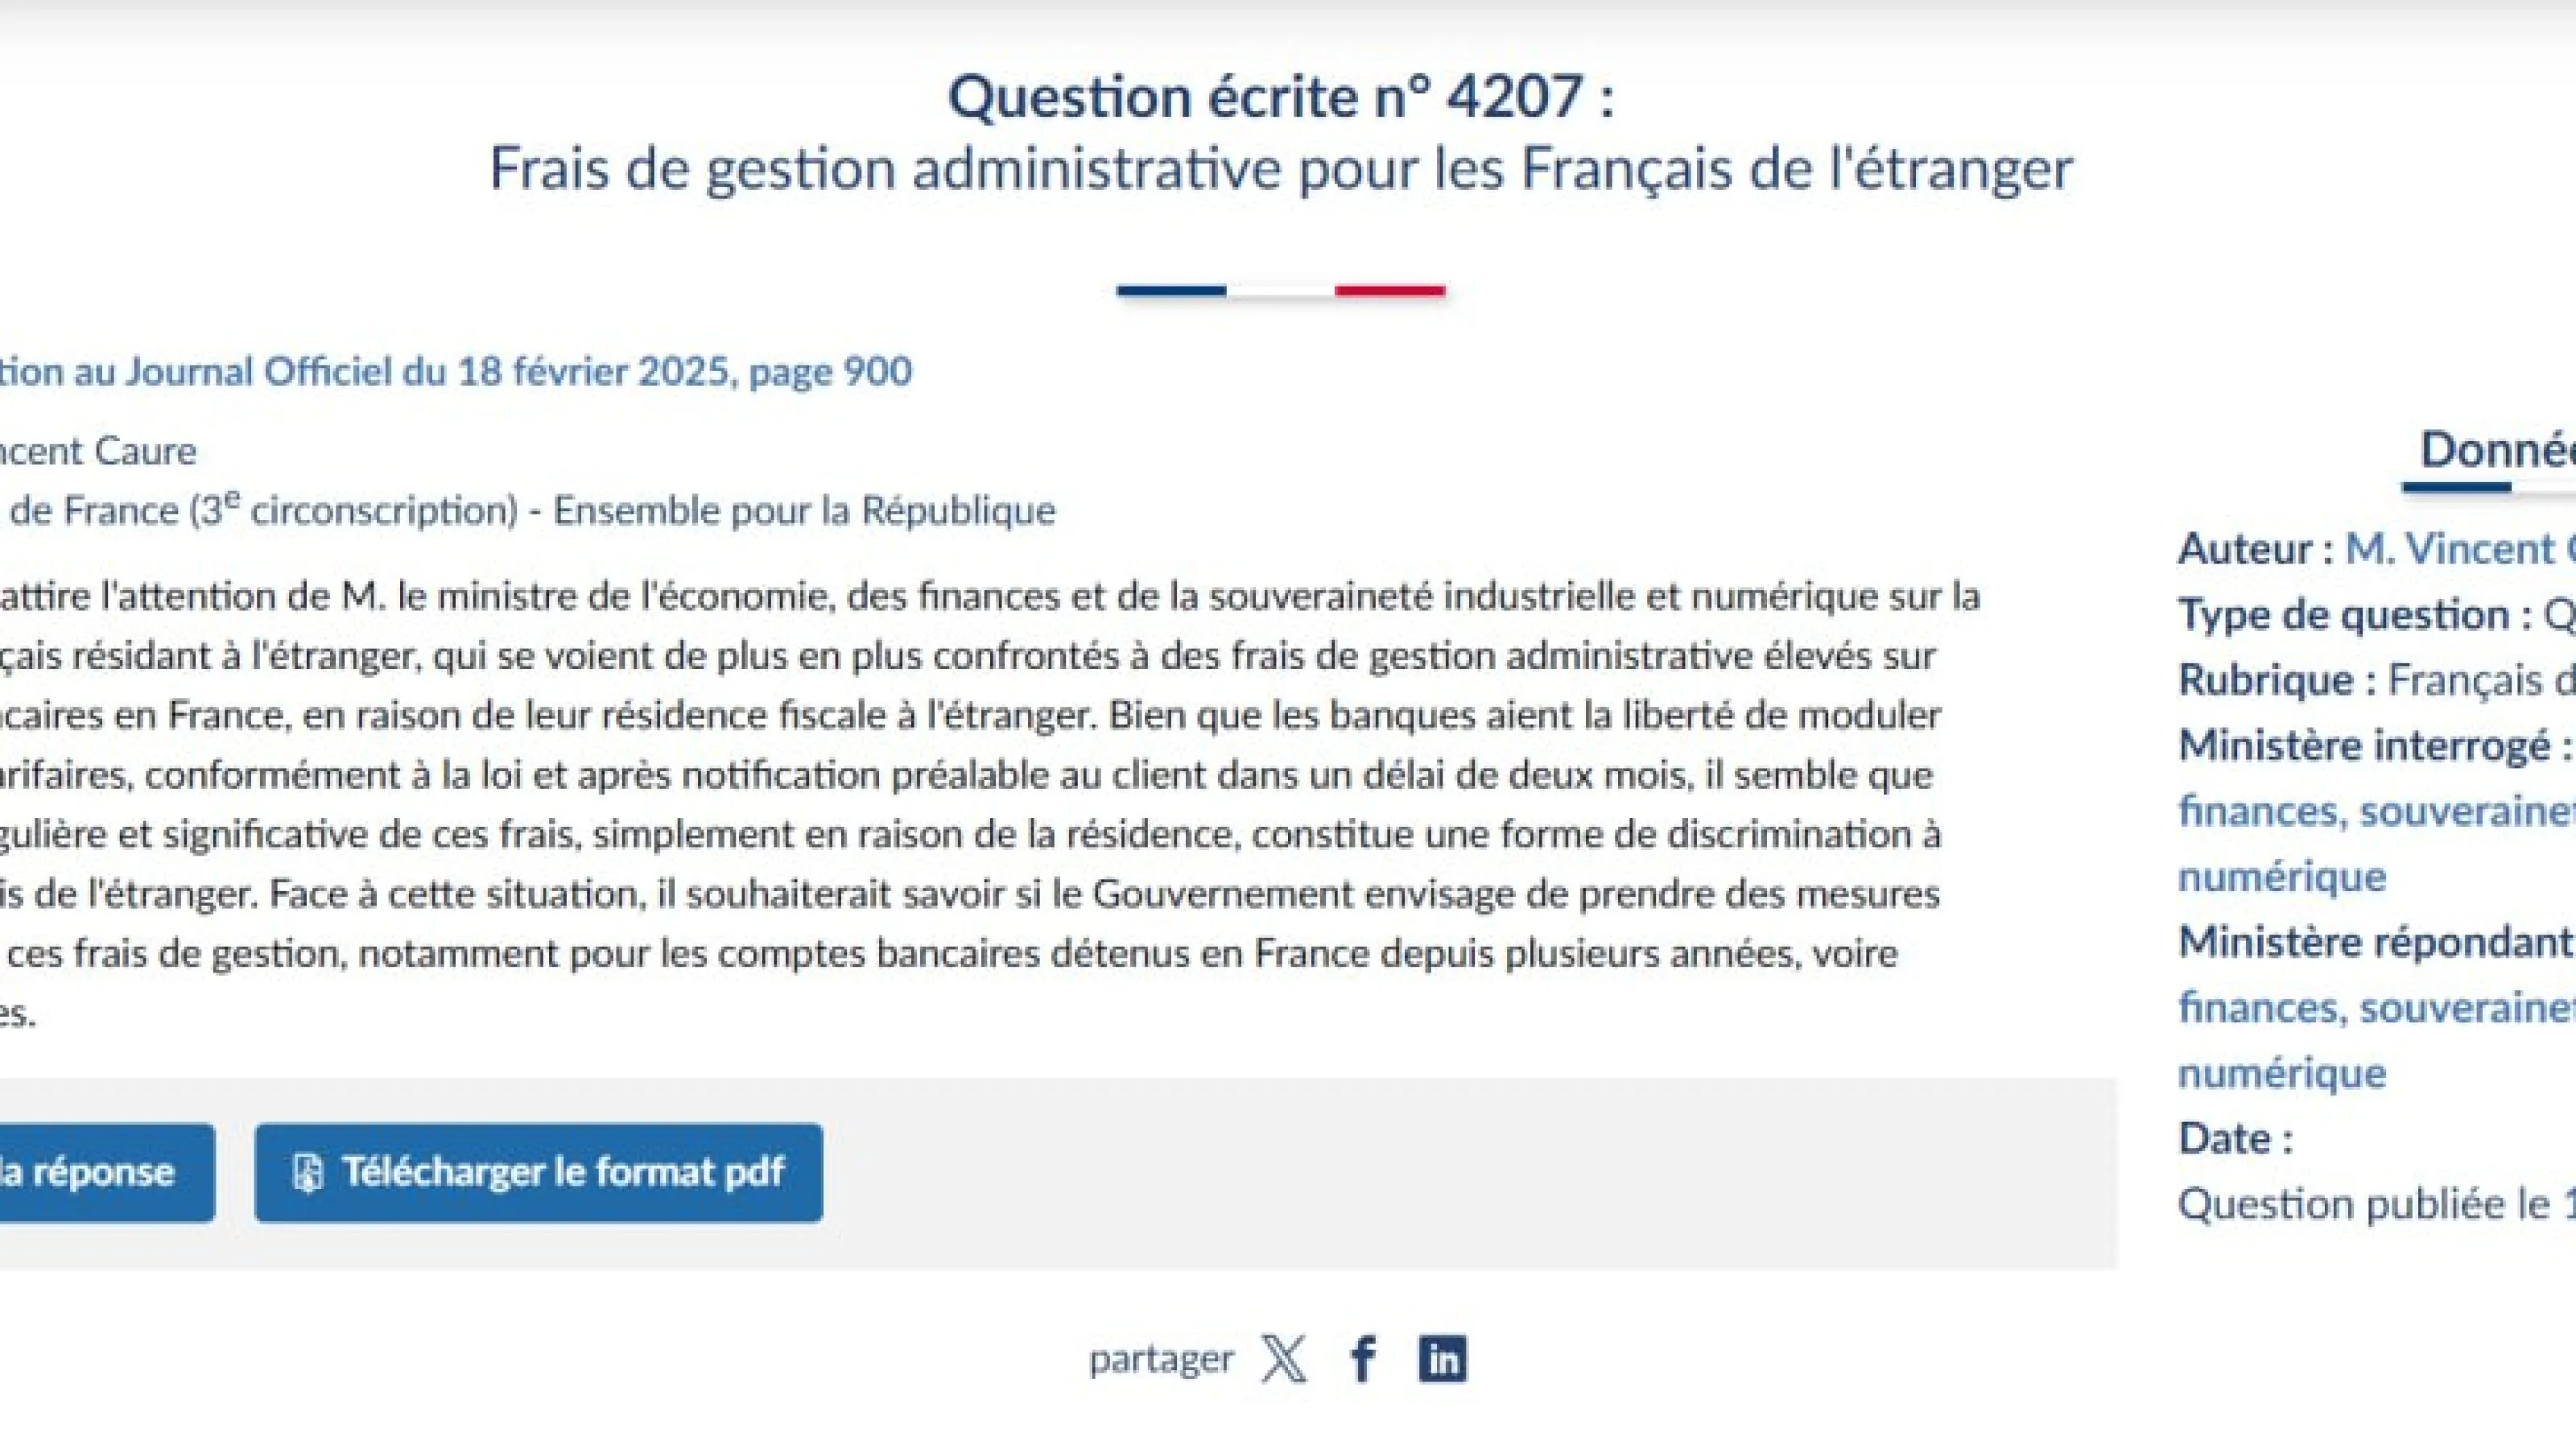This screenshot has height=1449, width=2576.
Task: Click the 'Frais de gestion administrative' subtitle
Action: [1280, 168]
